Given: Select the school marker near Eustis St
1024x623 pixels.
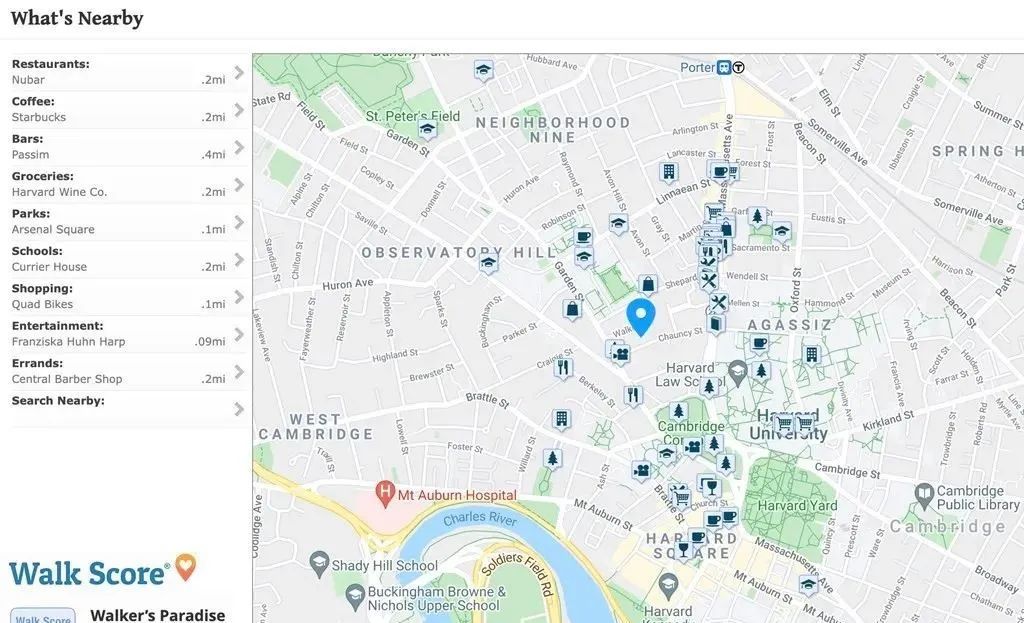Looking at the screenshot, I should click(x=782, y=231).
